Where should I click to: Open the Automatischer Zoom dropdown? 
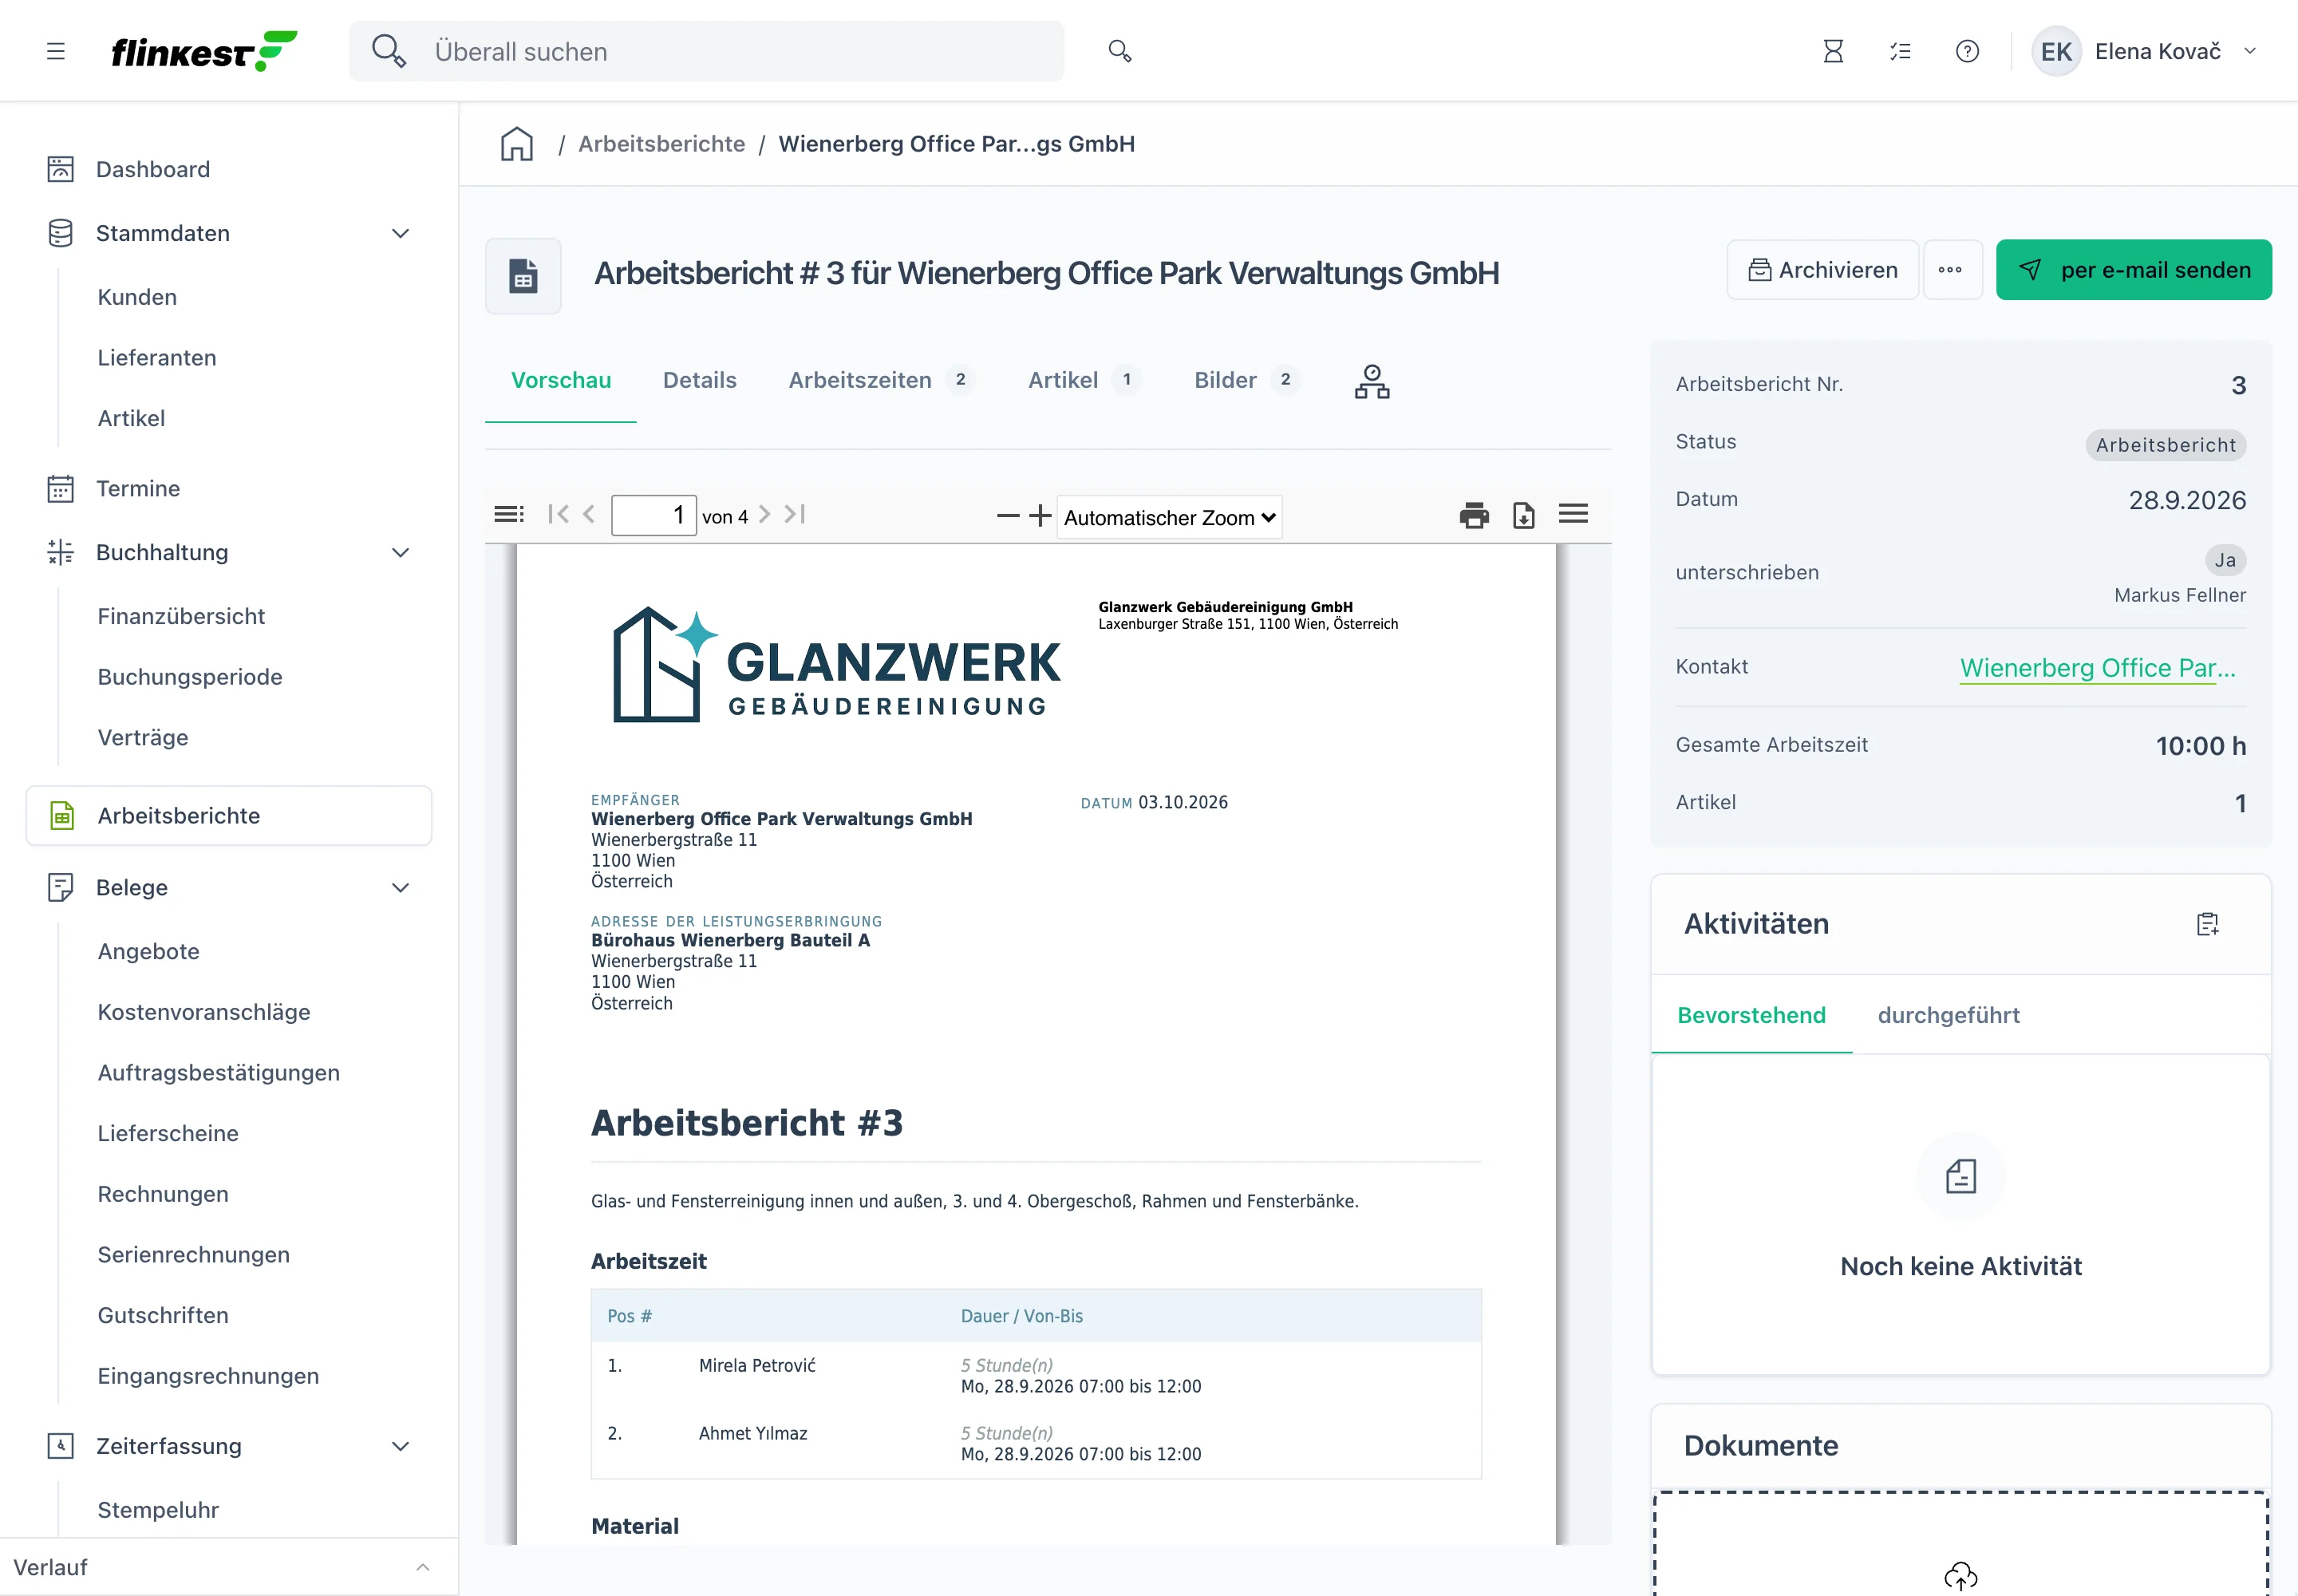tap(1169, 517)
